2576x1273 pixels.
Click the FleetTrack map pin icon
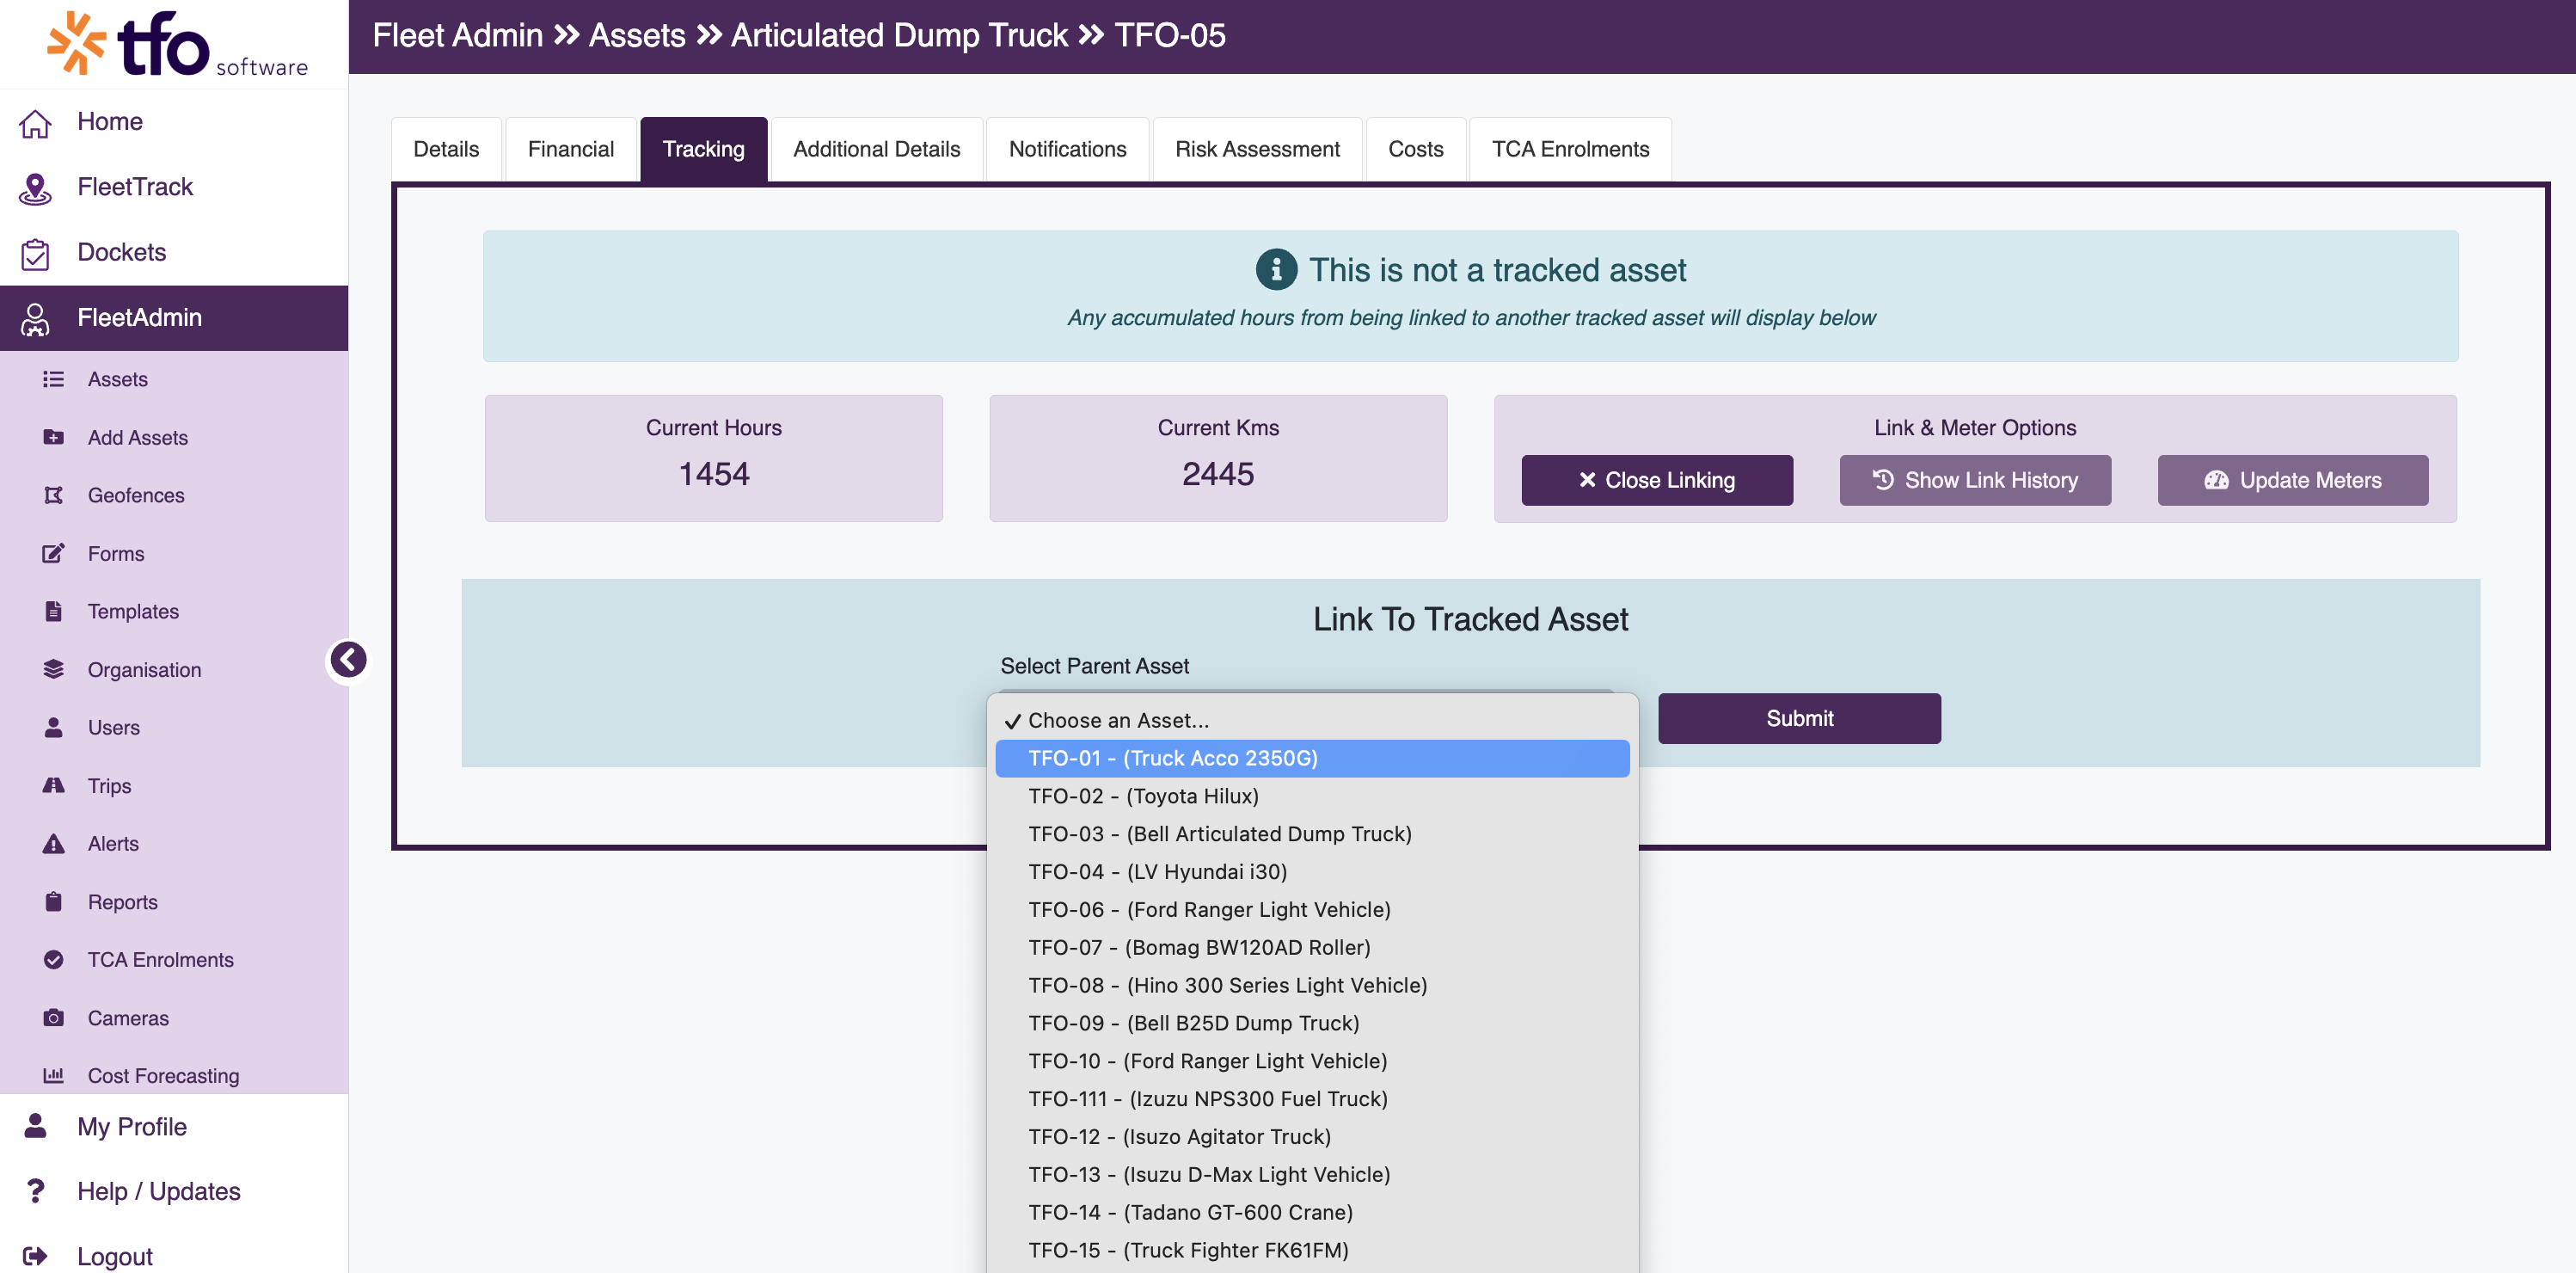(x=35, y=188)
